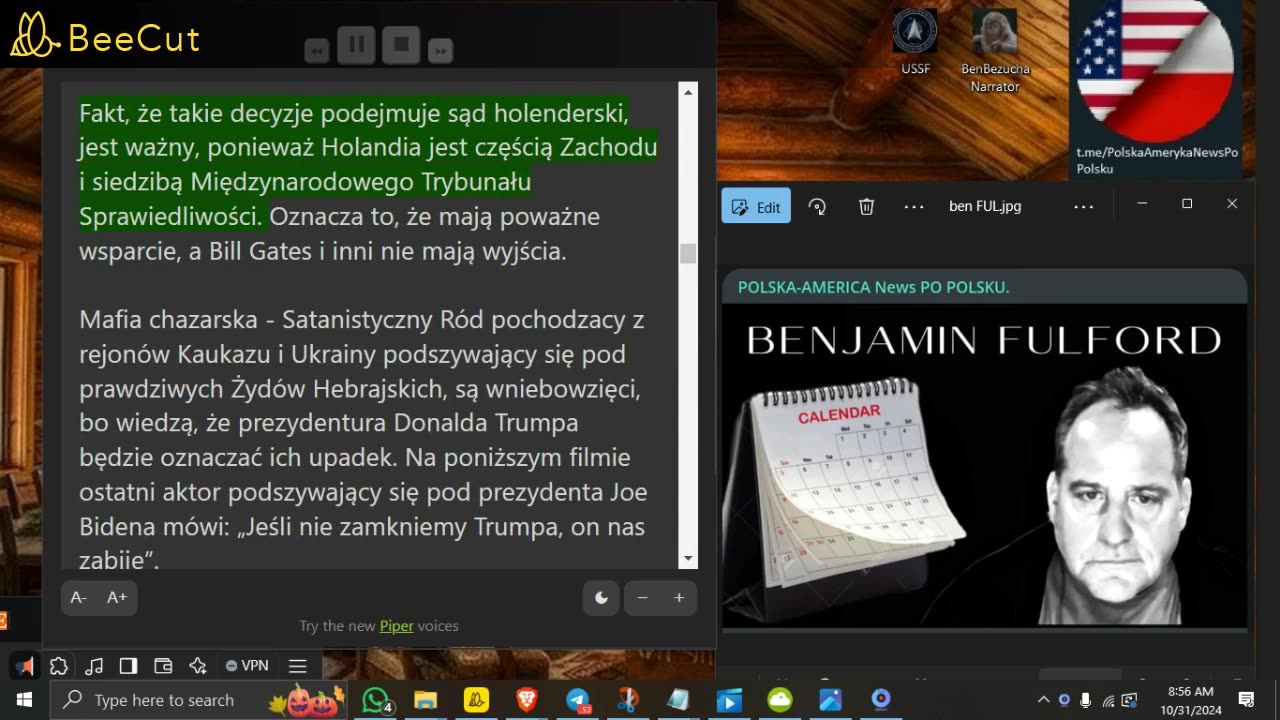Decrease reader font size with A-
1280x720 pixels.
click(79, 597)
